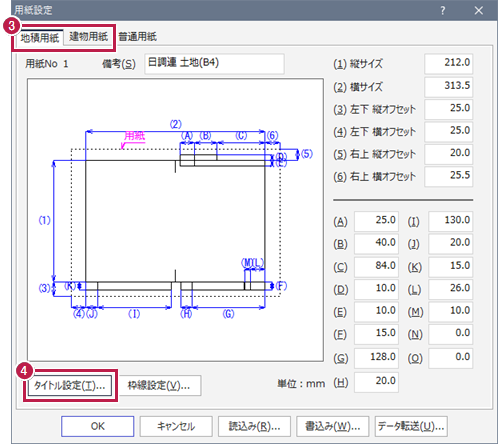The image size is (498, 444).
Task: Click the (O) dimension input field
Action: pyautogui.click(x=450, y=358)
